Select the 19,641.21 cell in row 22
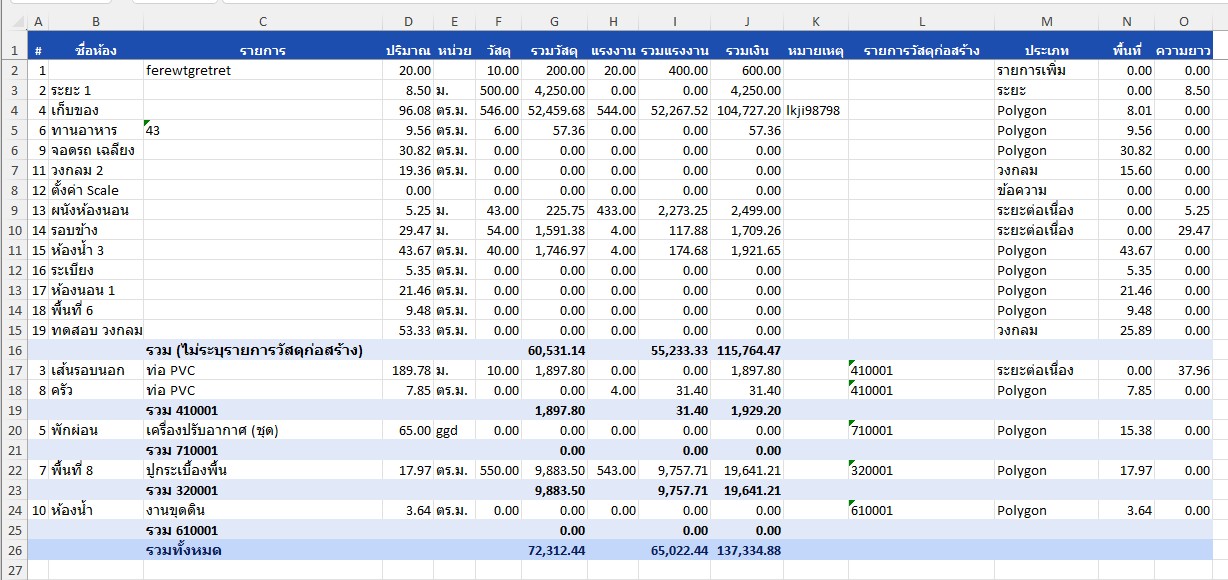 748,470
